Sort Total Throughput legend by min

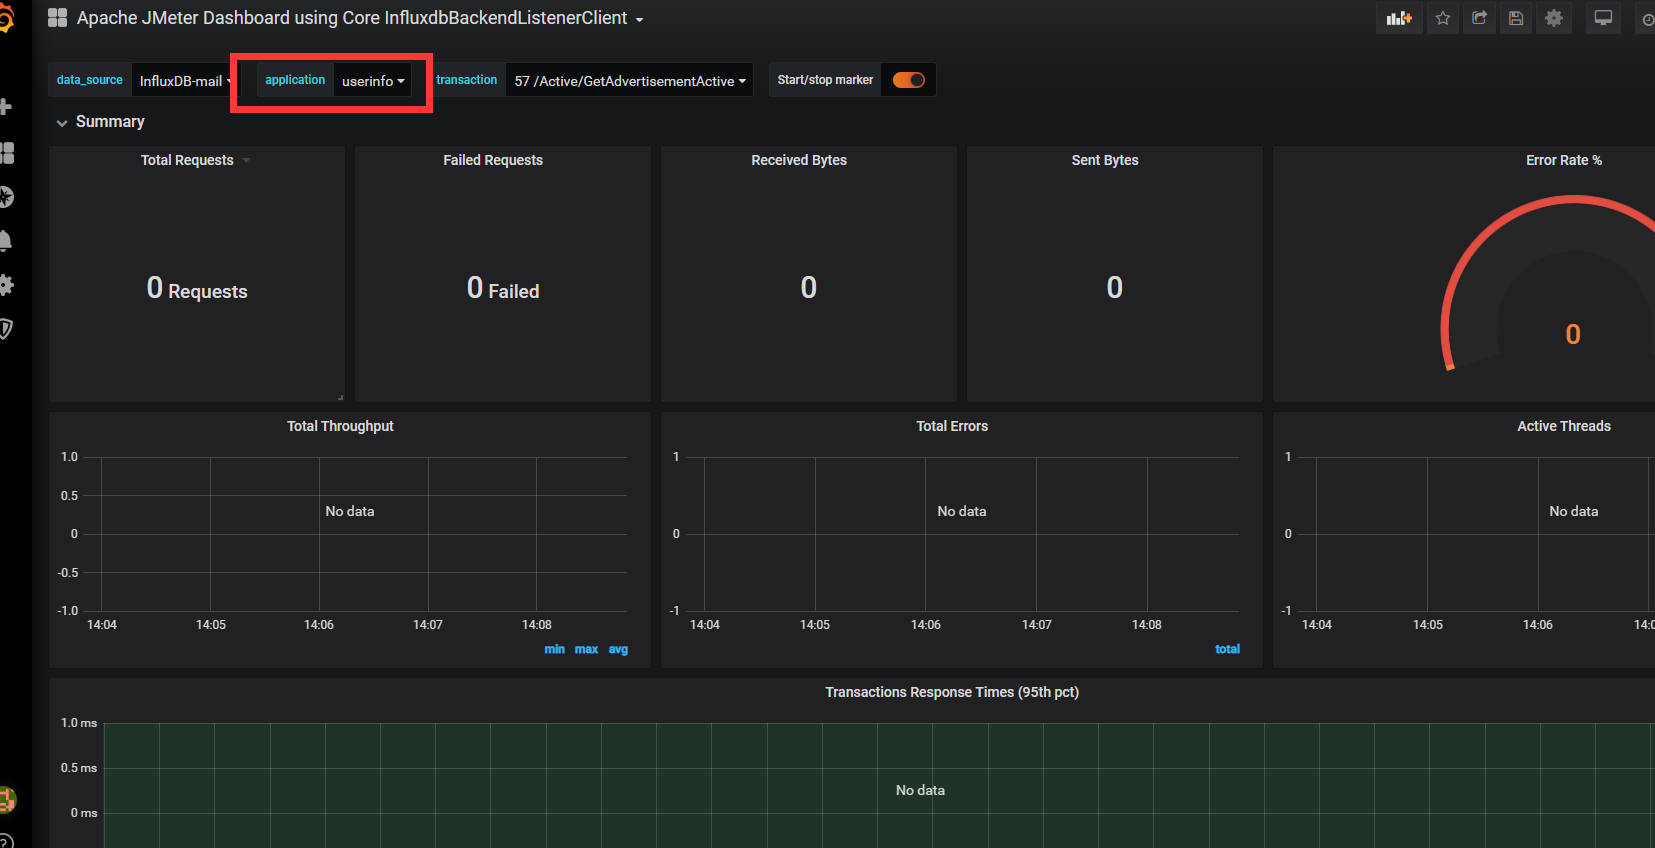[554, 649]
